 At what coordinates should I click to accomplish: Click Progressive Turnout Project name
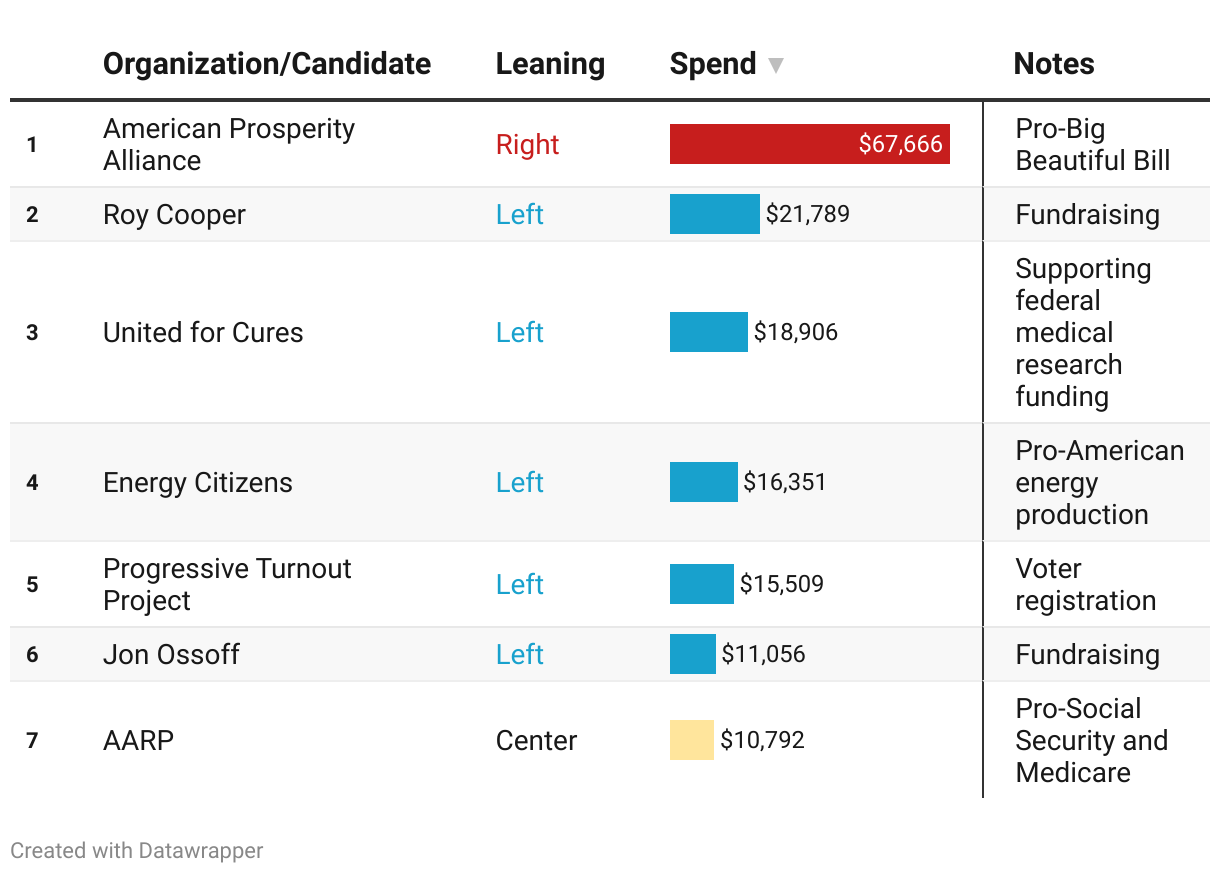[227, 584]
